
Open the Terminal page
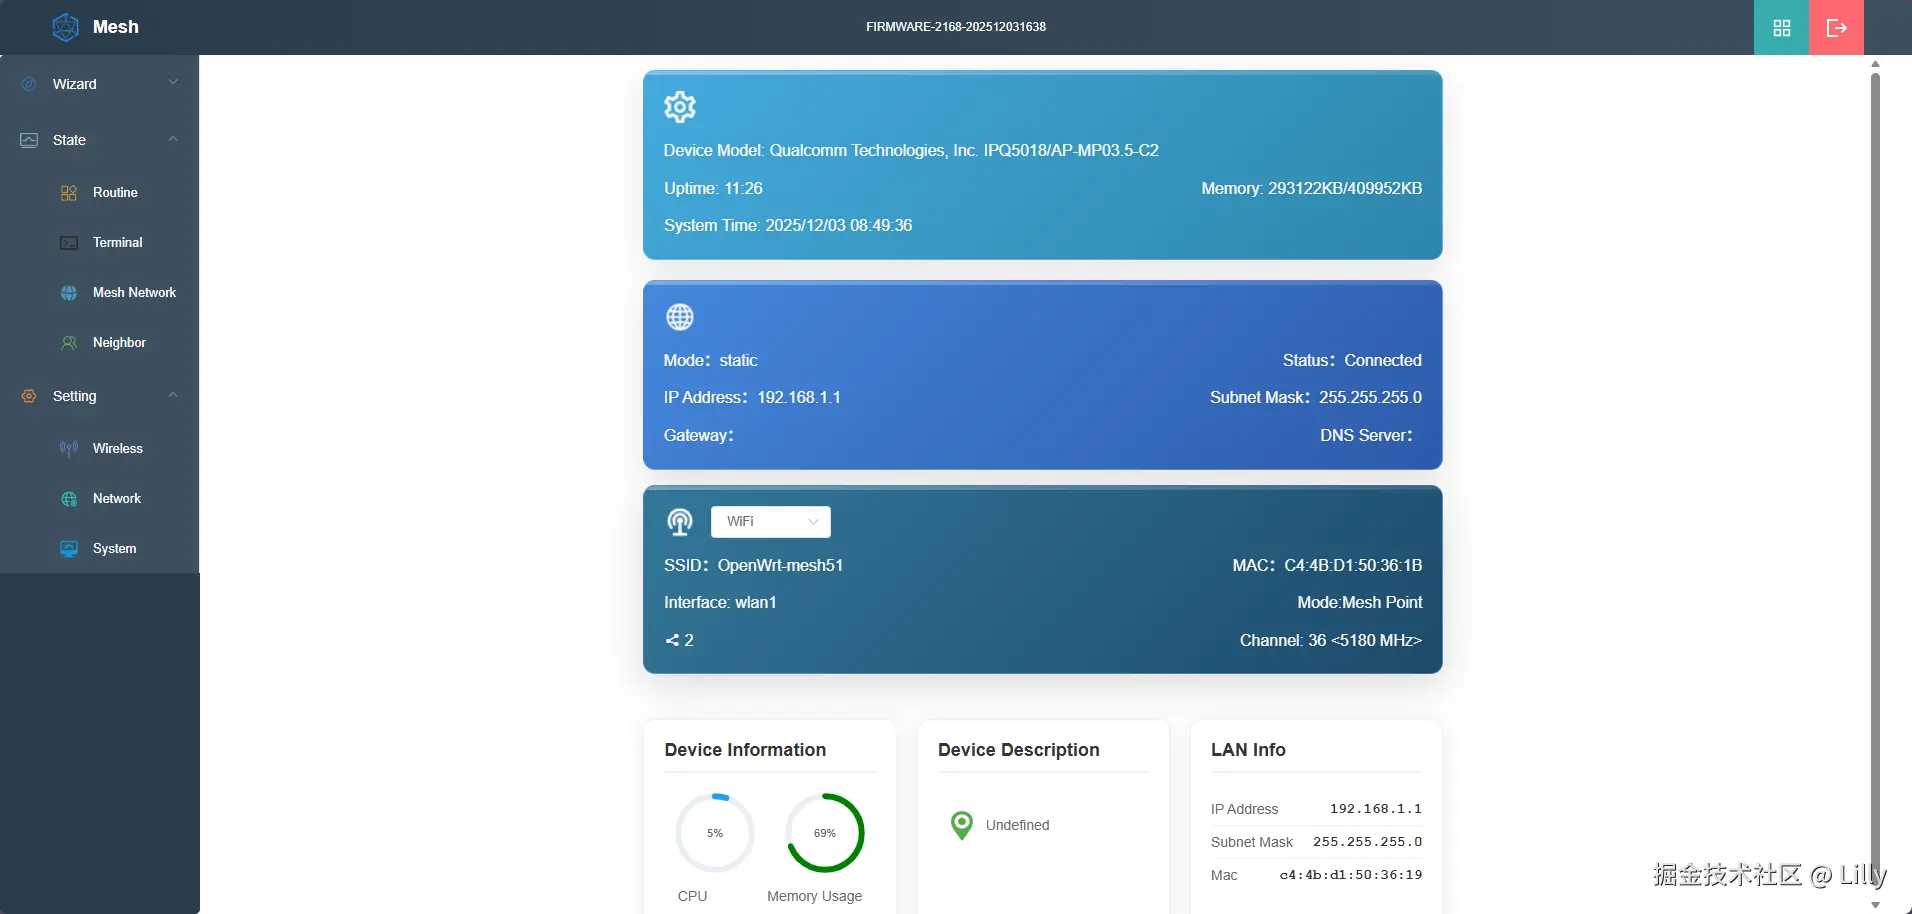100,243
